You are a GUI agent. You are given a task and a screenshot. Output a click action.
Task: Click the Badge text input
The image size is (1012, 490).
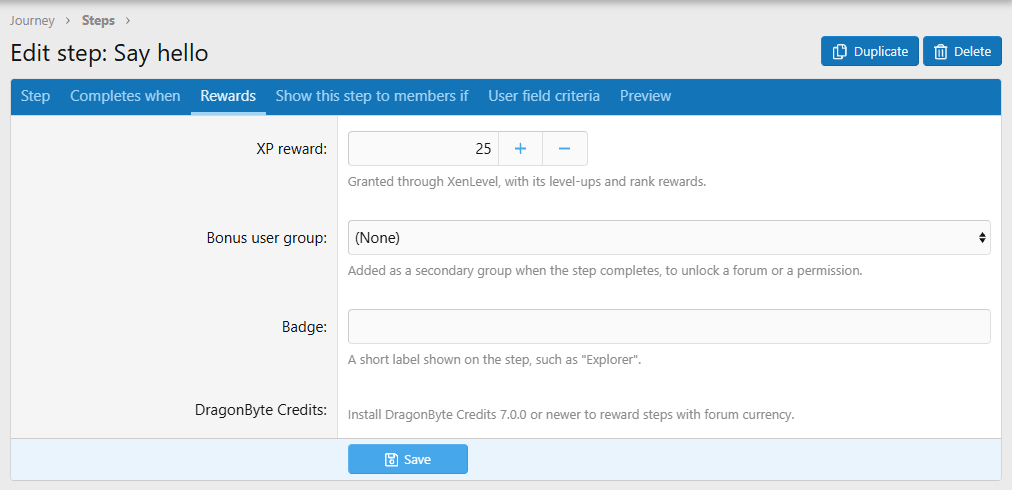669,327
